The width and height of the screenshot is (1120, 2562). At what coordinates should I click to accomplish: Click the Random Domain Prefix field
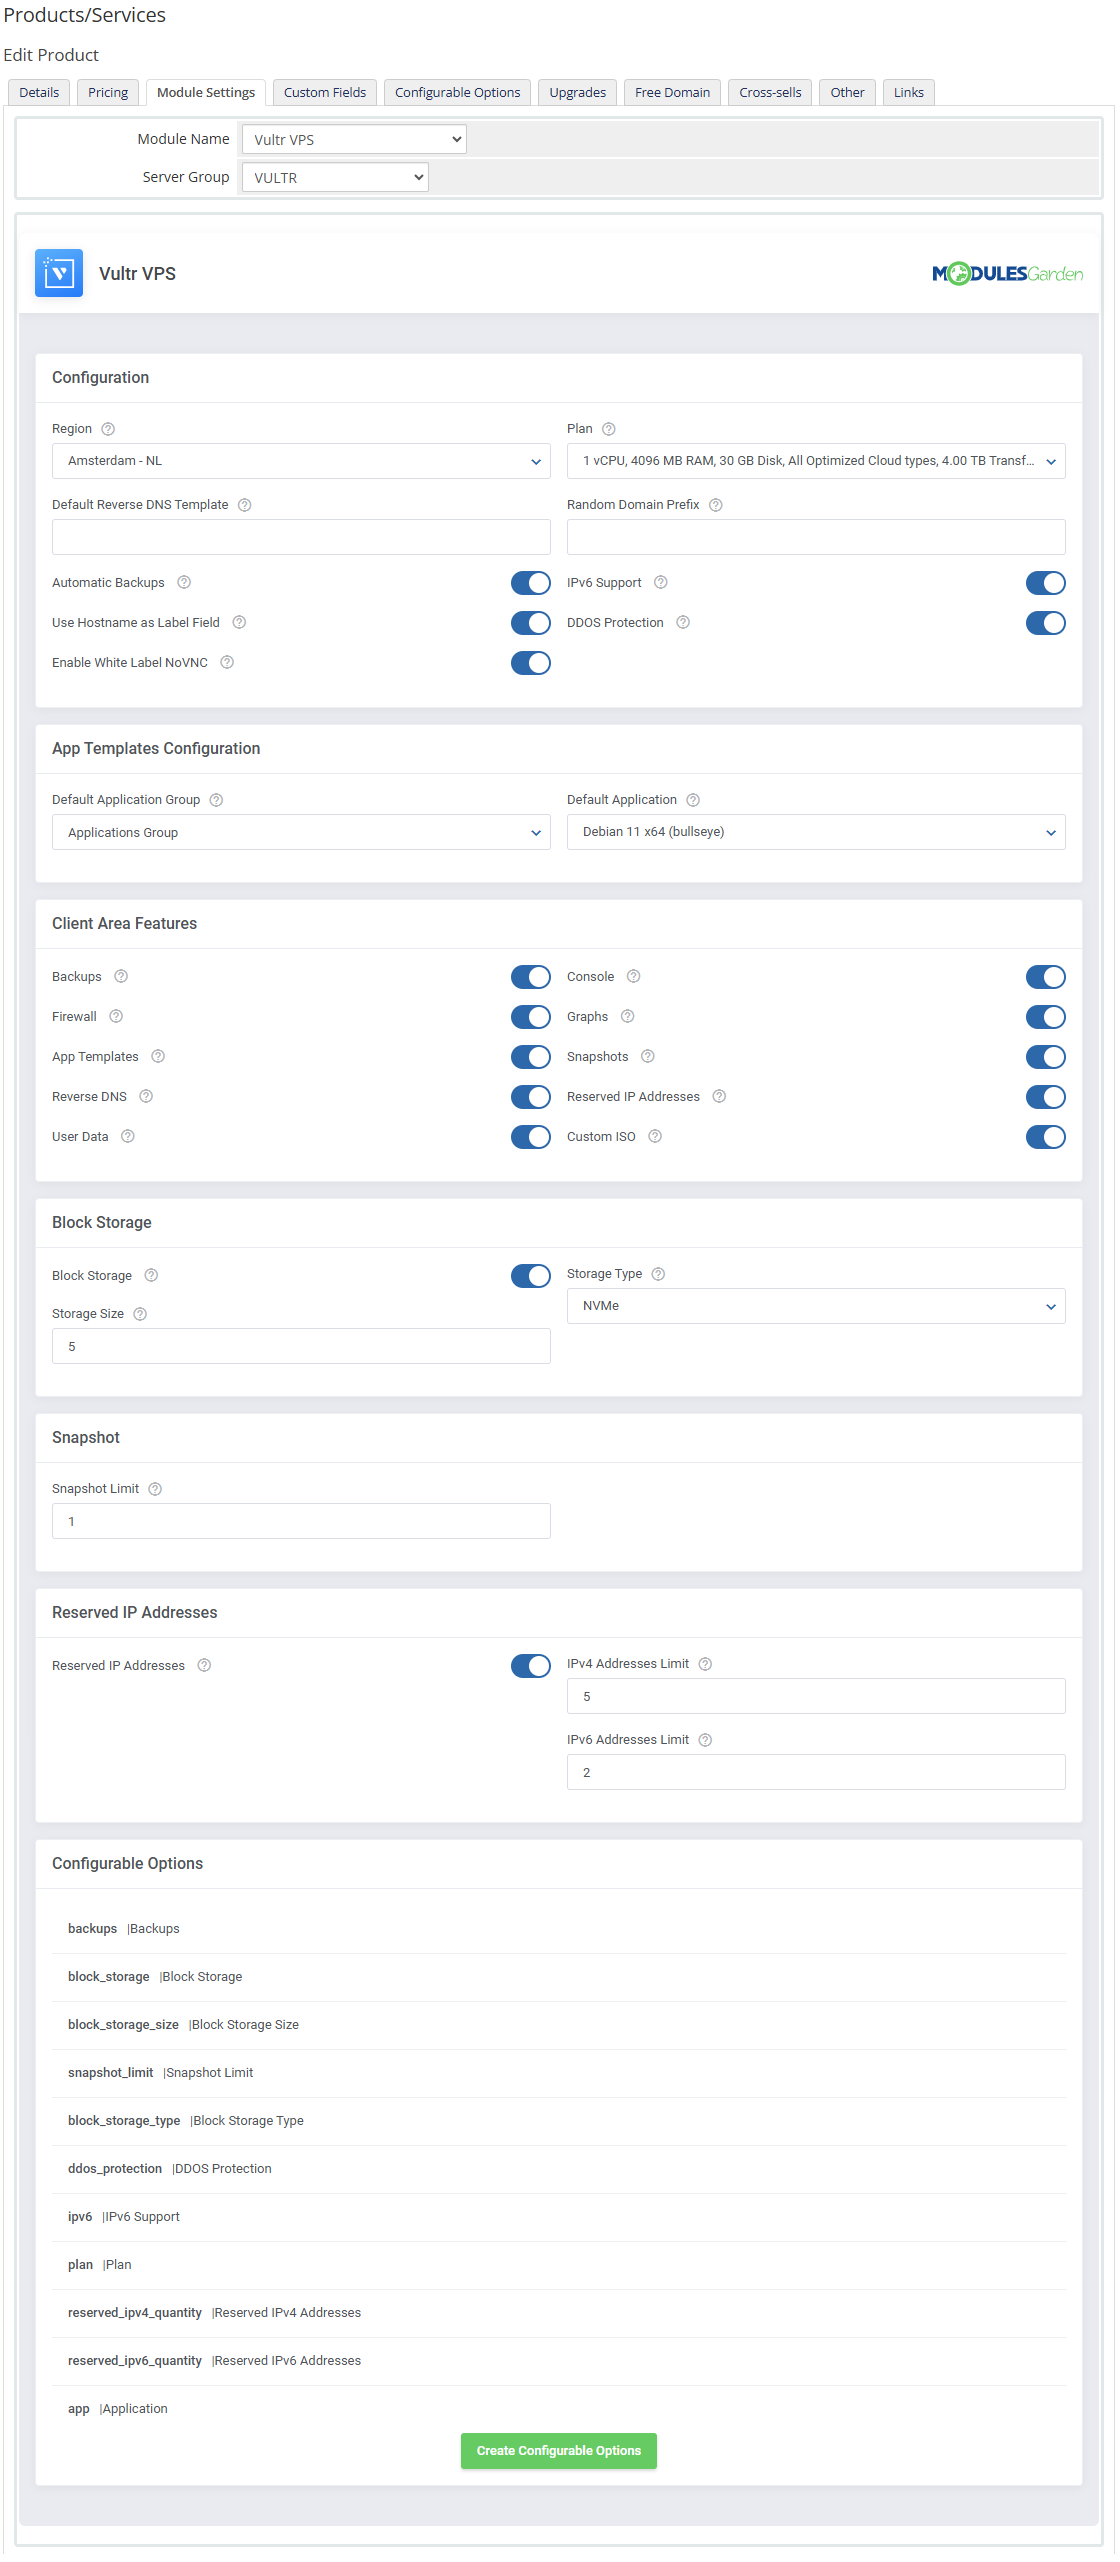tap(816, 537)
